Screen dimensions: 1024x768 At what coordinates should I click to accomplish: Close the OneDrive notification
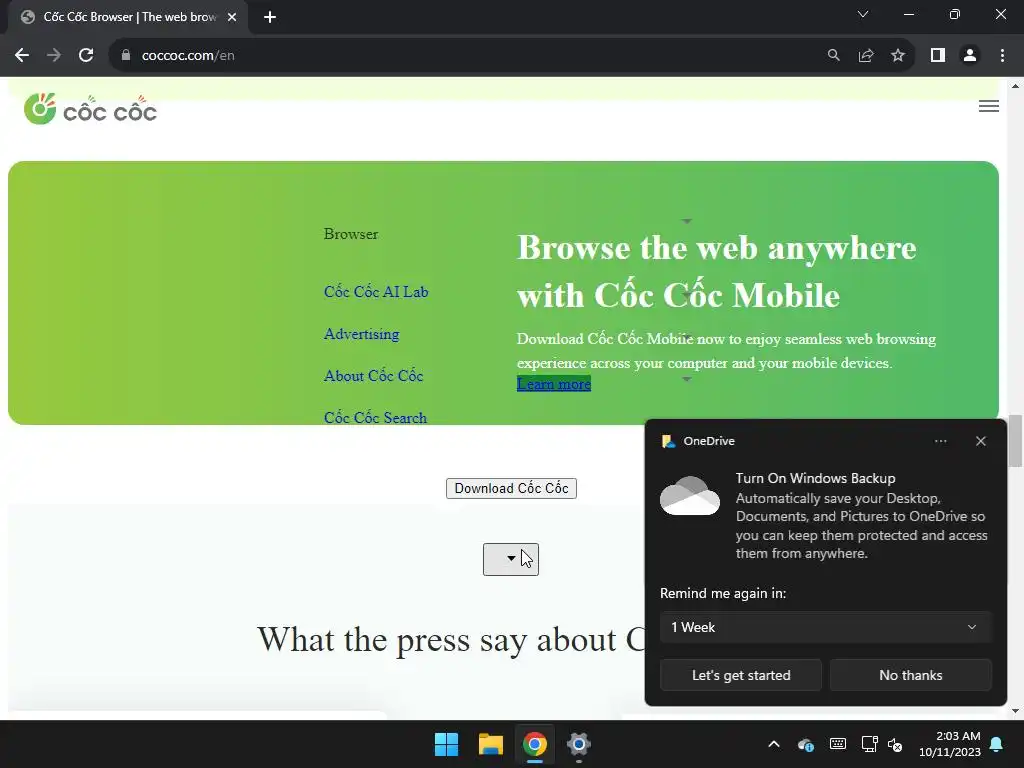(980, 441)
